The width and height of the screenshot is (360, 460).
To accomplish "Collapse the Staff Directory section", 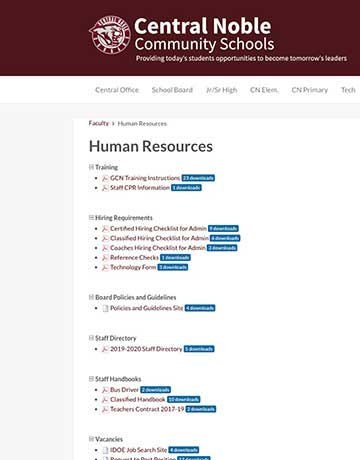I will click(x=91, y=338).
